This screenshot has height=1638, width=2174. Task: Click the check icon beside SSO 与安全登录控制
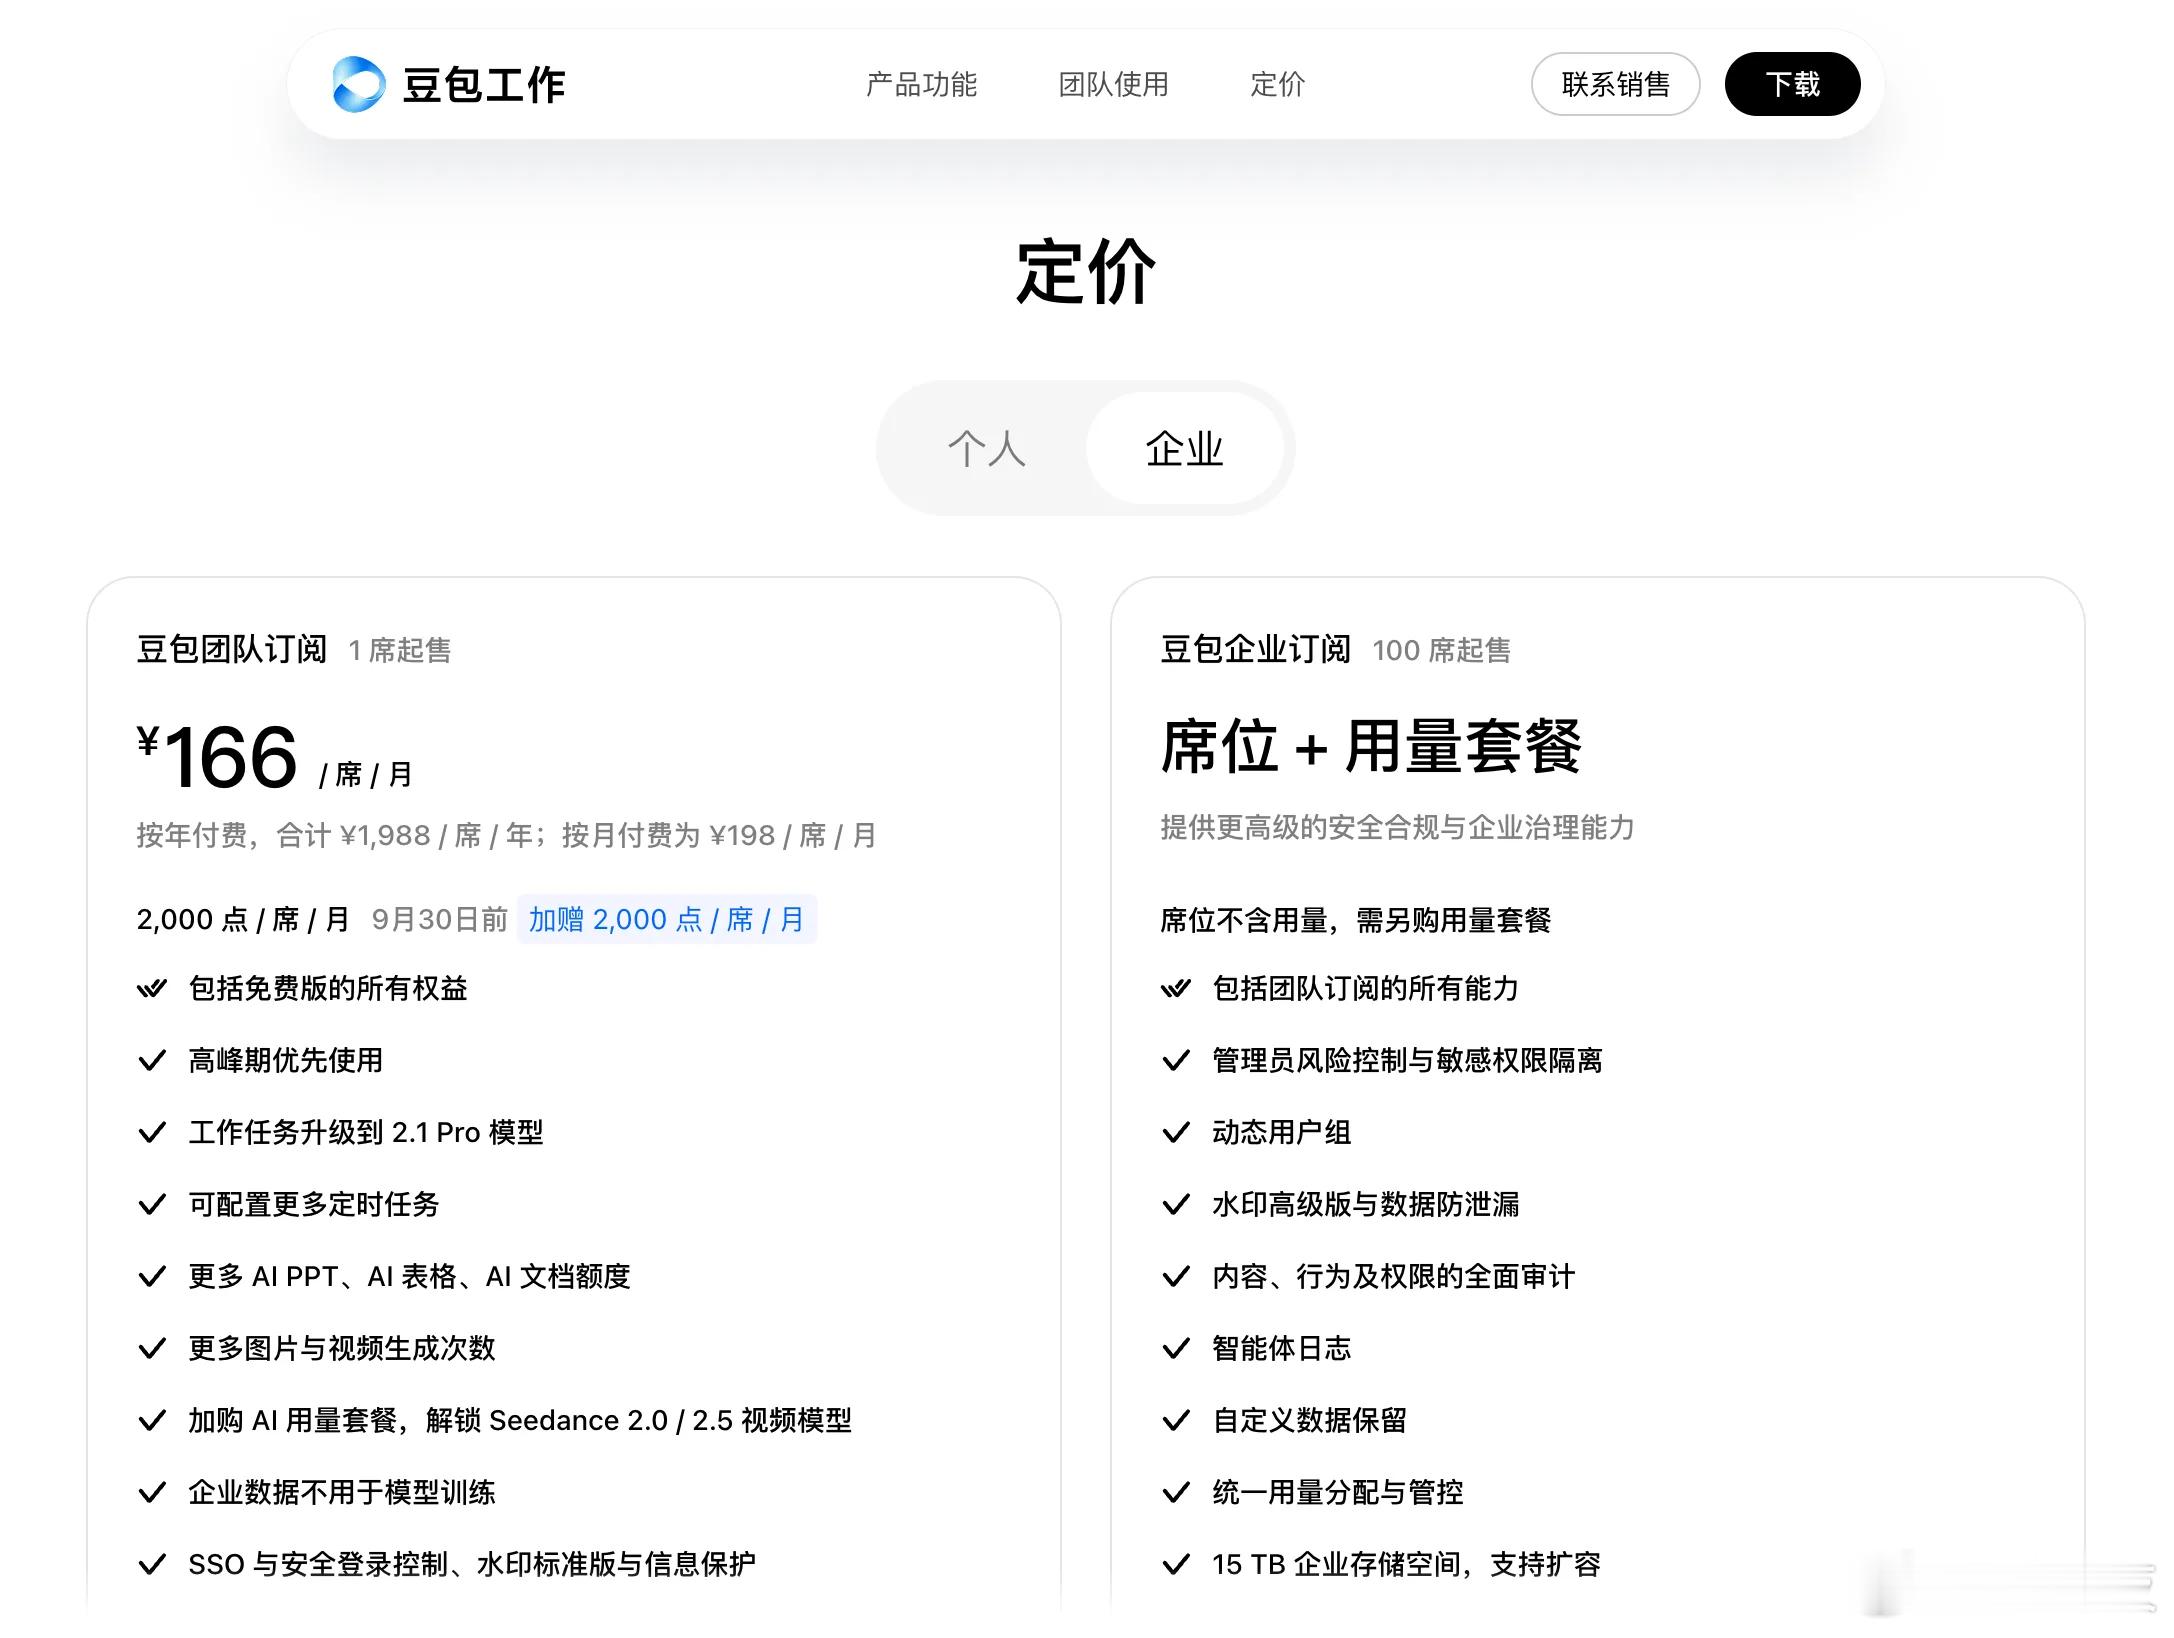152,1565
